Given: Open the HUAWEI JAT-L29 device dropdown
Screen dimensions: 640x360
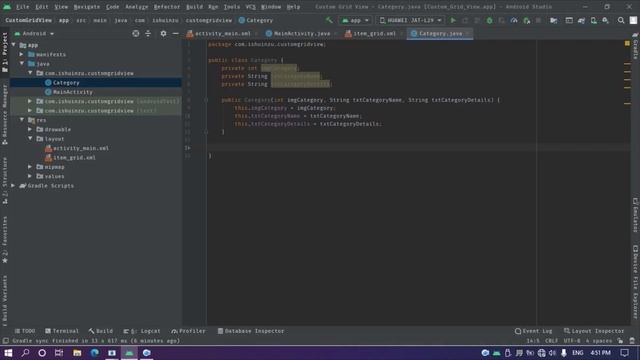Looking at the screenshot, I should click(410, 20).
